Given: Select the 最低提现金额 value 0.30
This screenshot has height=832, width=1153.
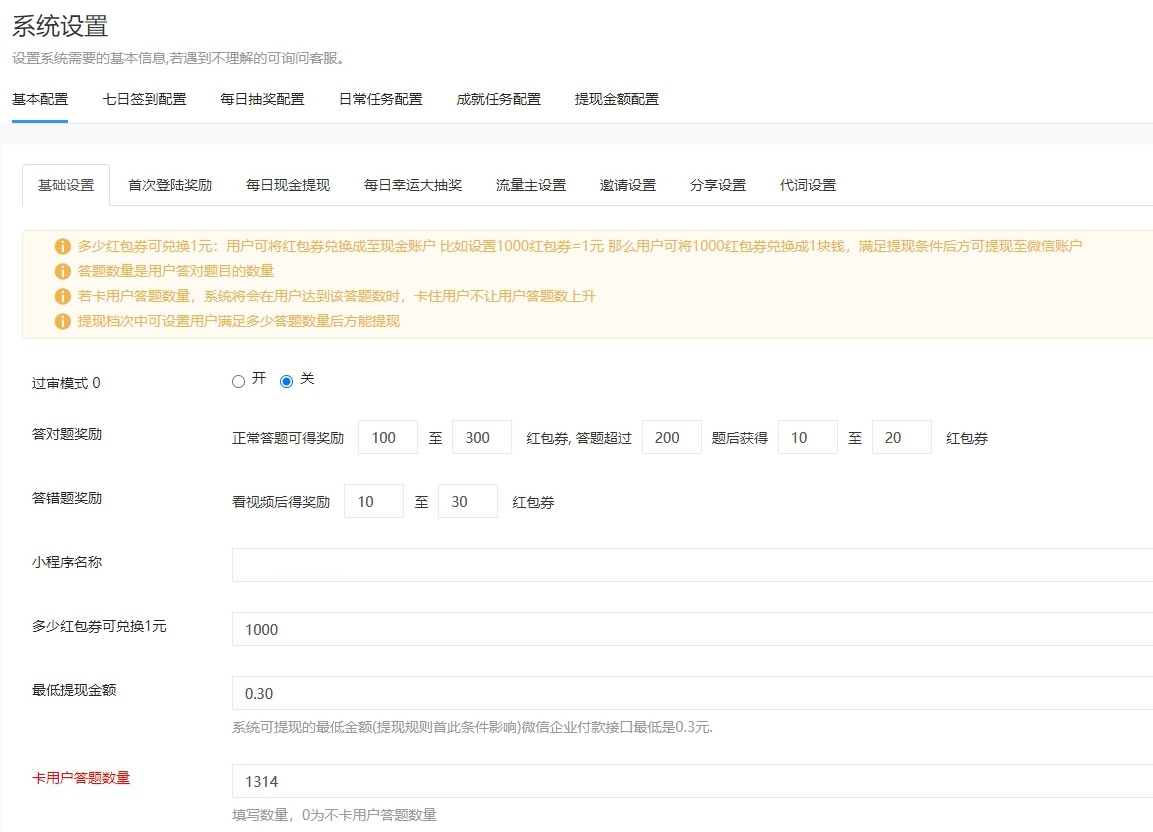Looking at the screenshot, I should point(600,692).
